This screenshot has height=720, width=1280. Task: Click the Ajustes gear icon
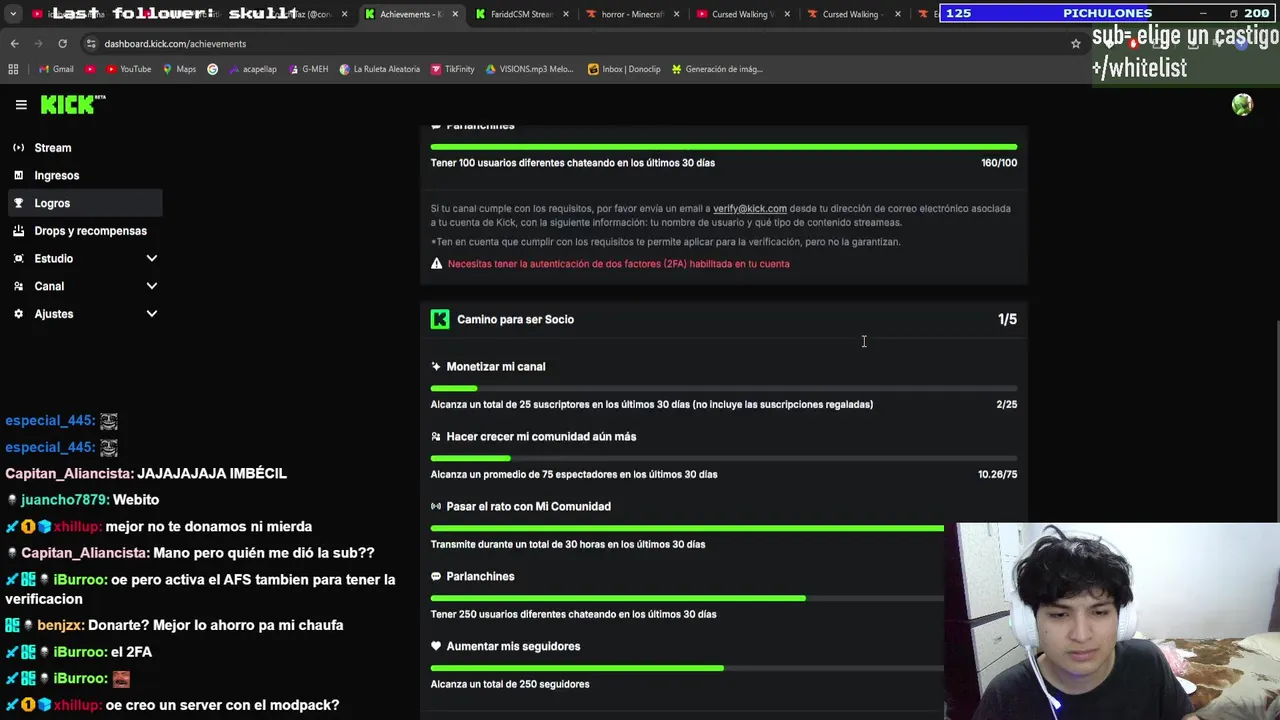pos(18,314)
